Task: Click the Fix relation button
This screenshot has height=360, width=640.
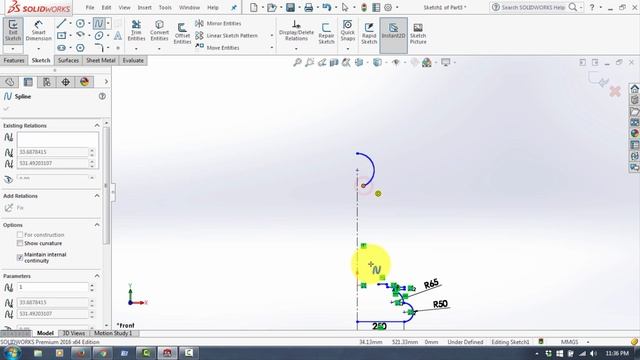Action: pyautogui.click(x=14, y=208)
